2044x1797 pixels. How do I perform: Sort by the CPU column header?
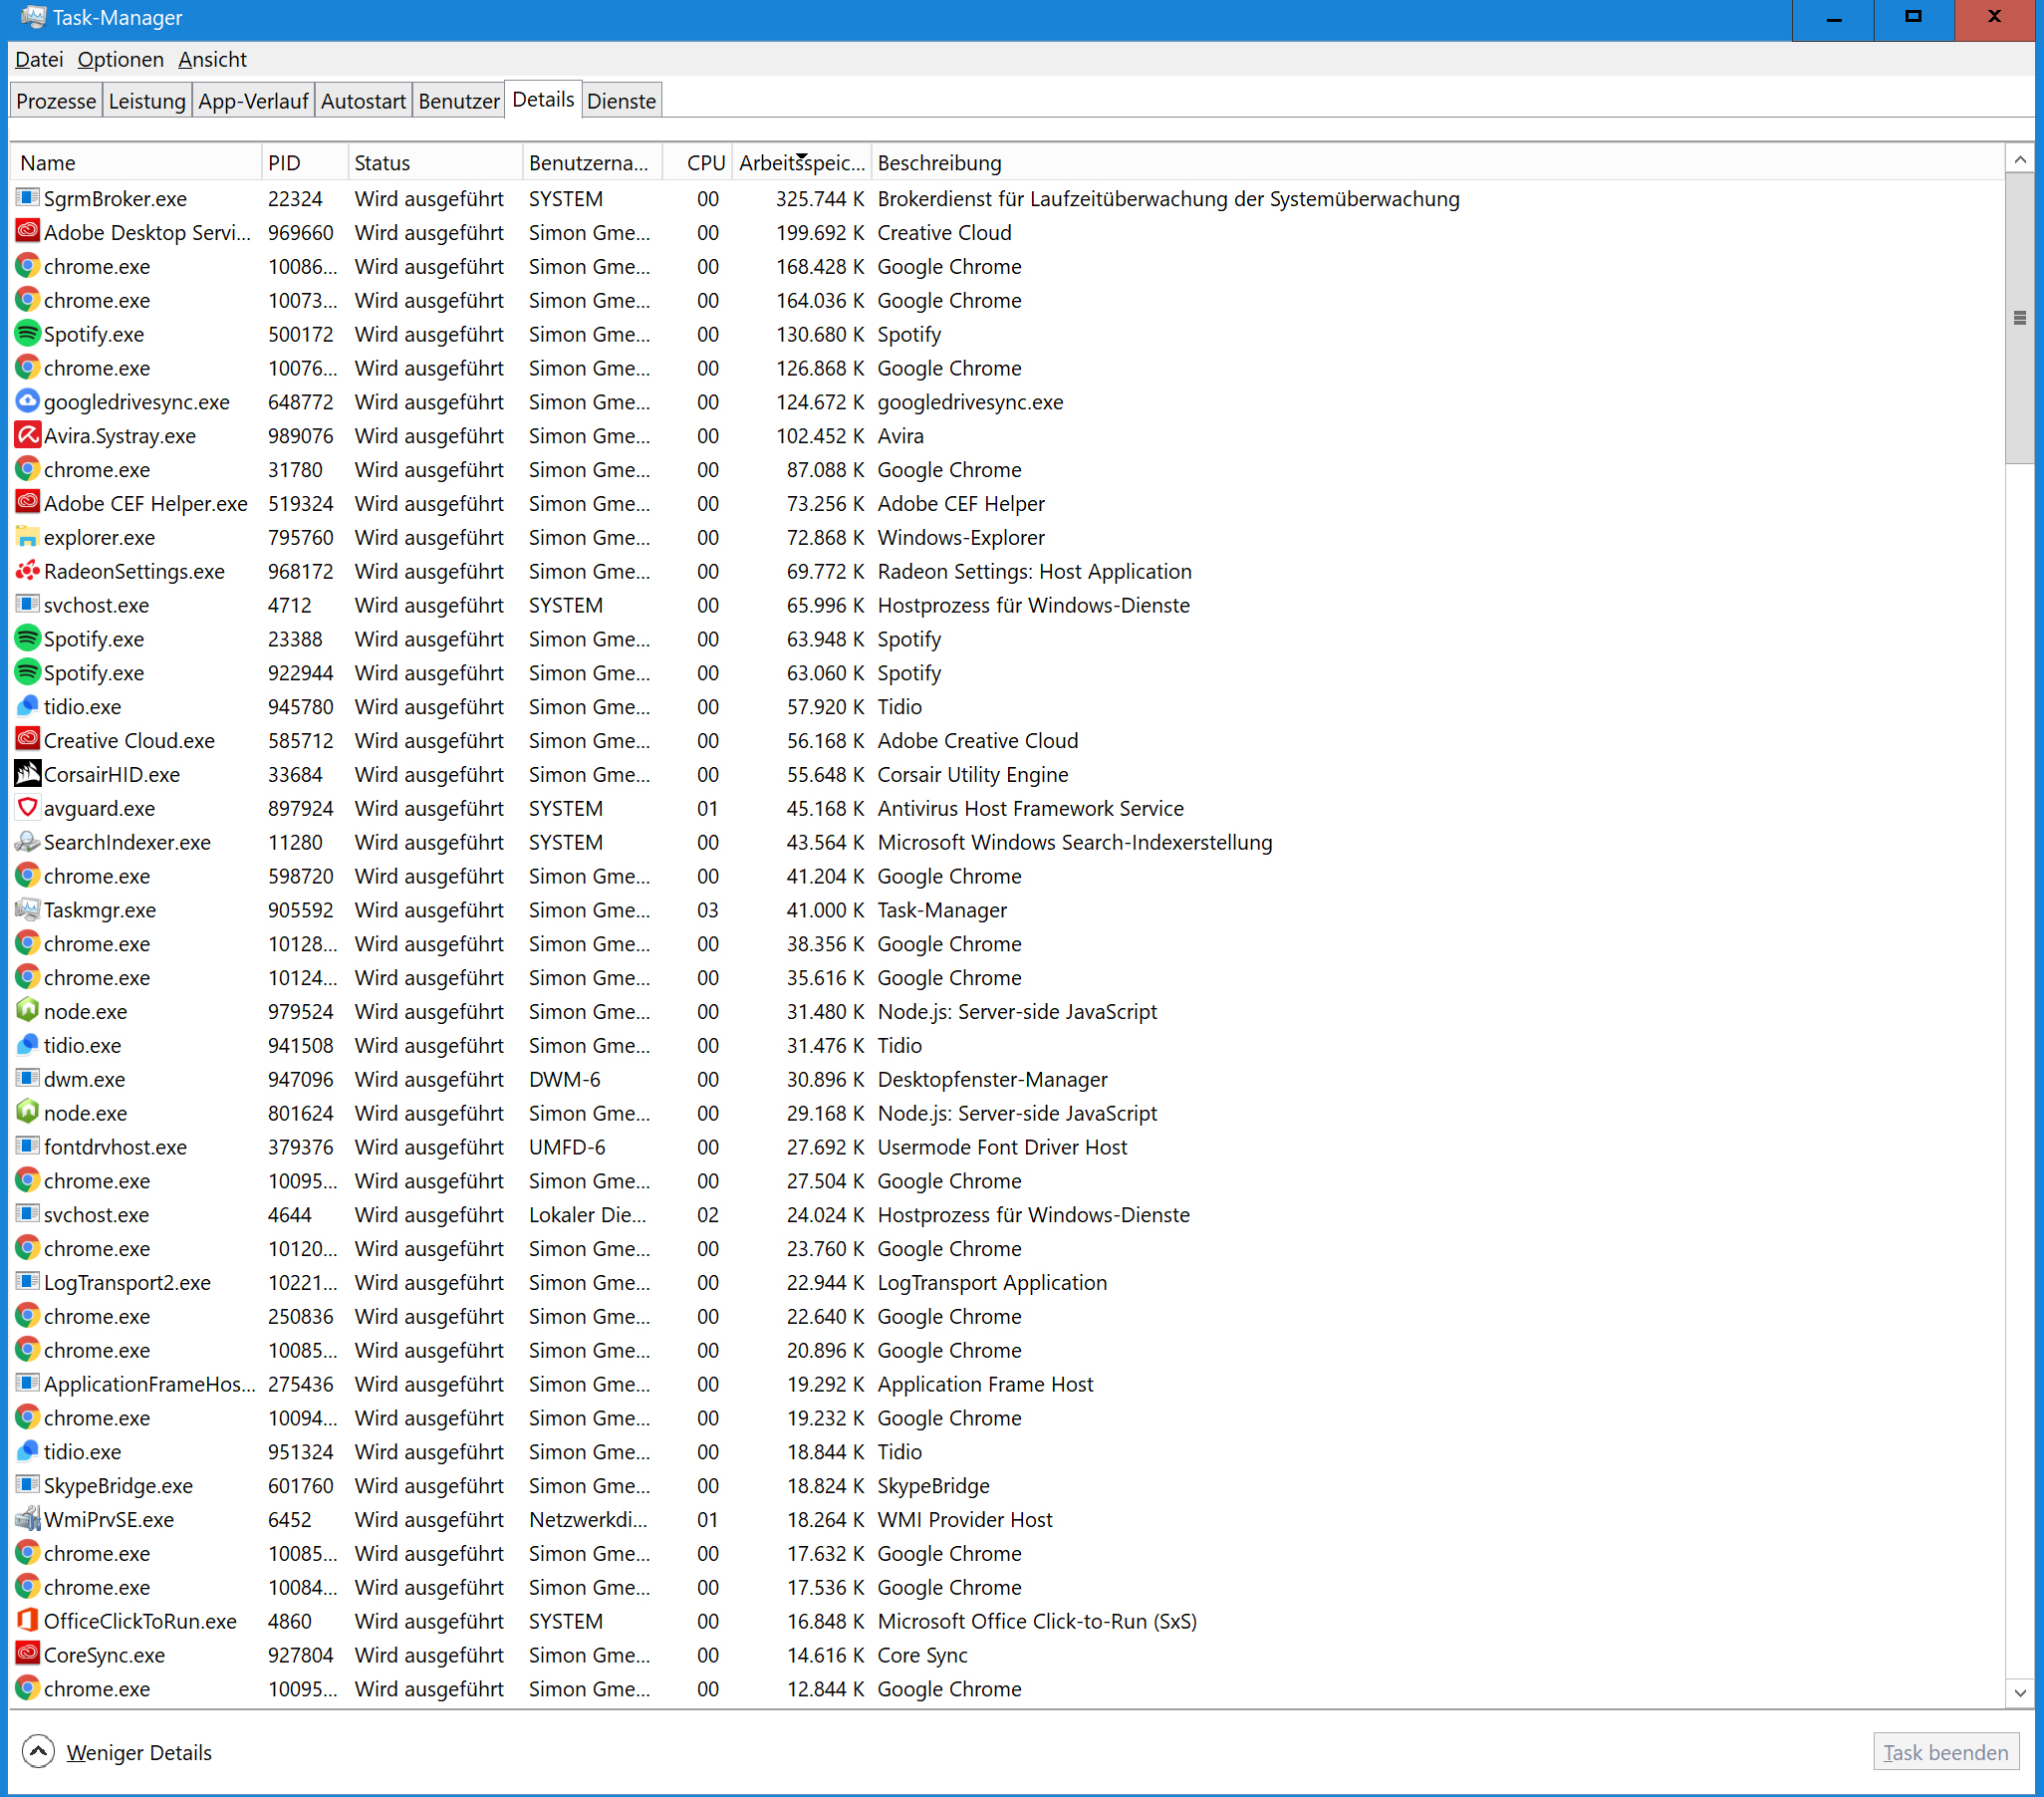pyautogui.click(x=697, y=162)
